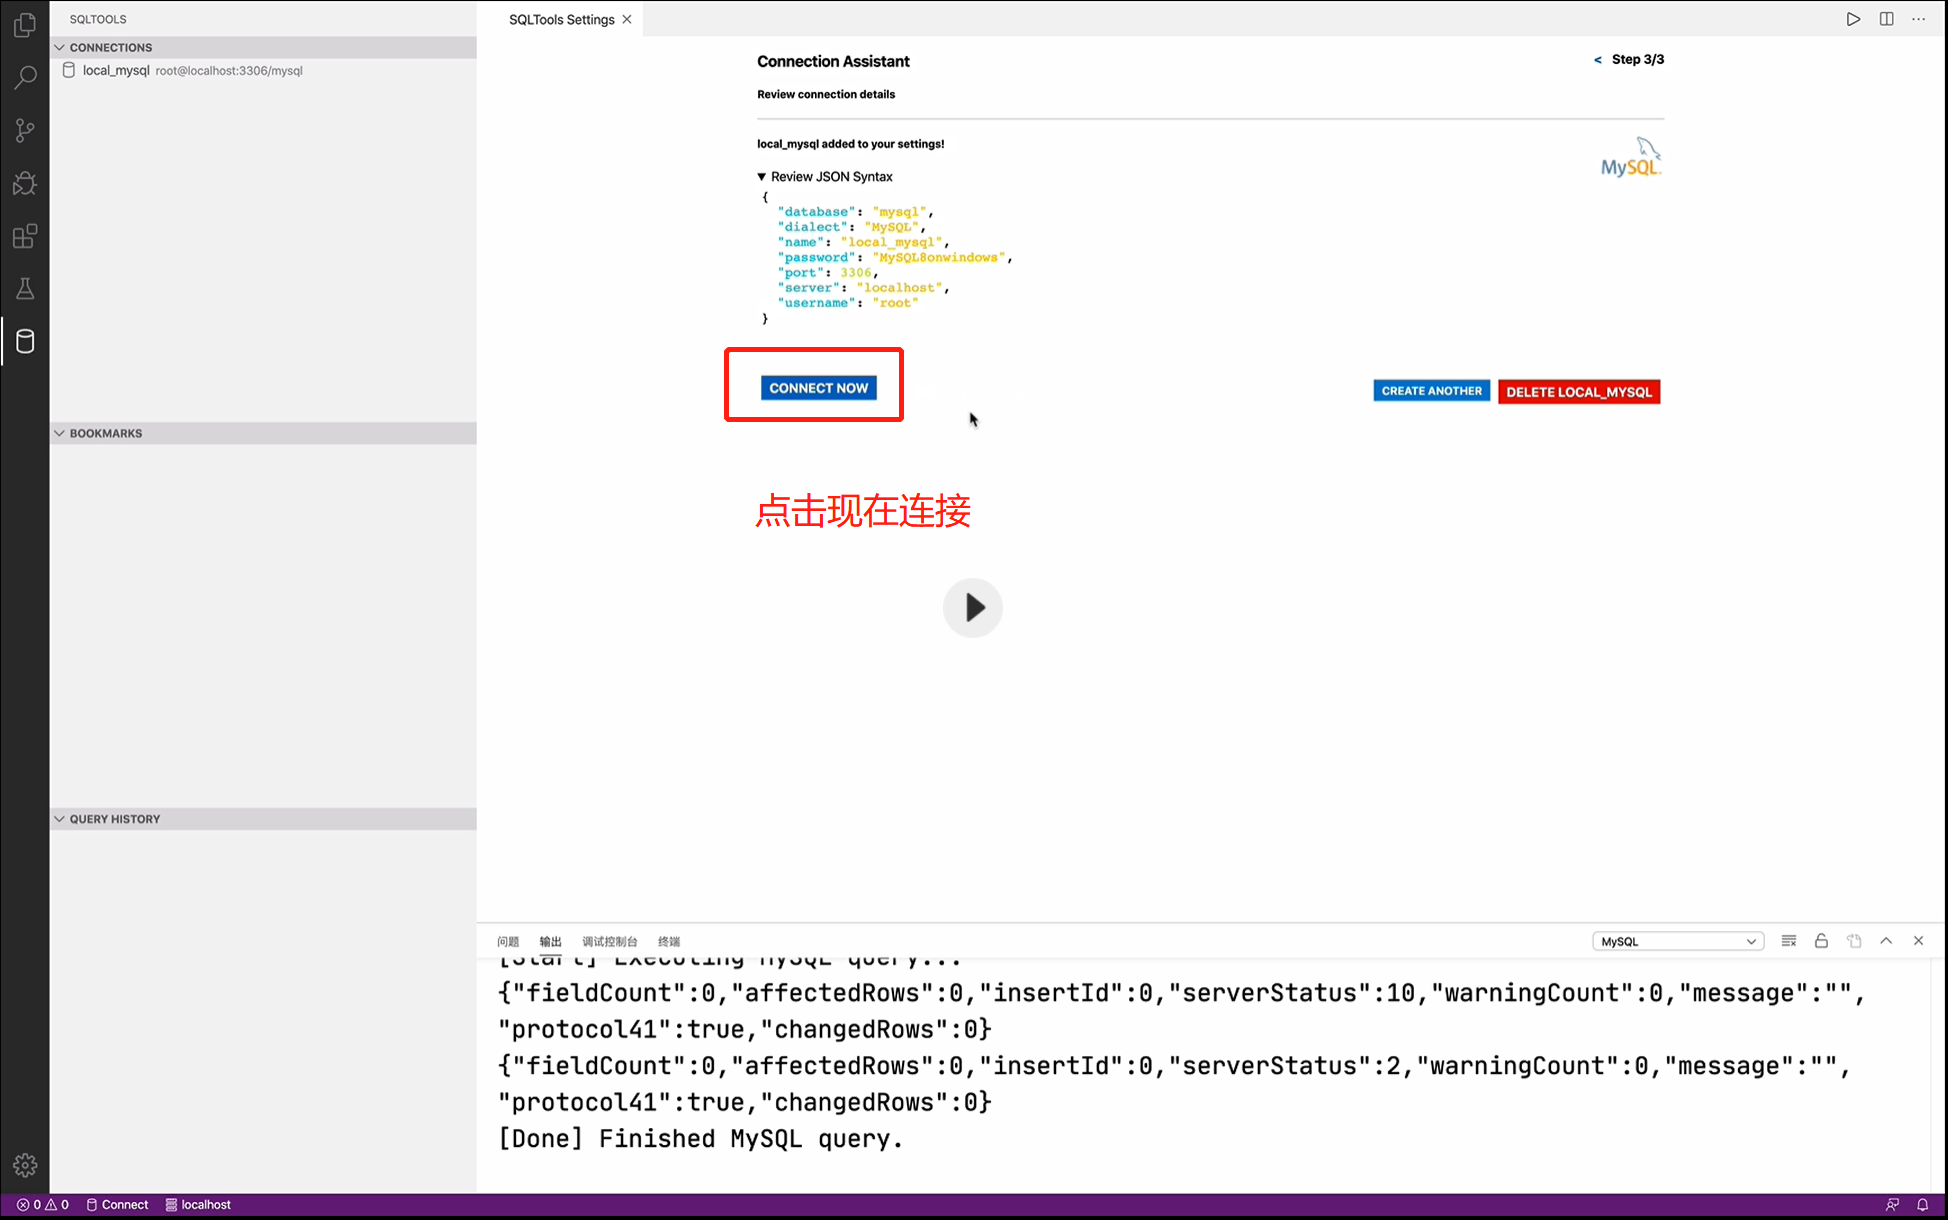Viewport: 1948px width, 1220px height.
Task: Select the 输出 output tab
Action: tap(550, 942)
